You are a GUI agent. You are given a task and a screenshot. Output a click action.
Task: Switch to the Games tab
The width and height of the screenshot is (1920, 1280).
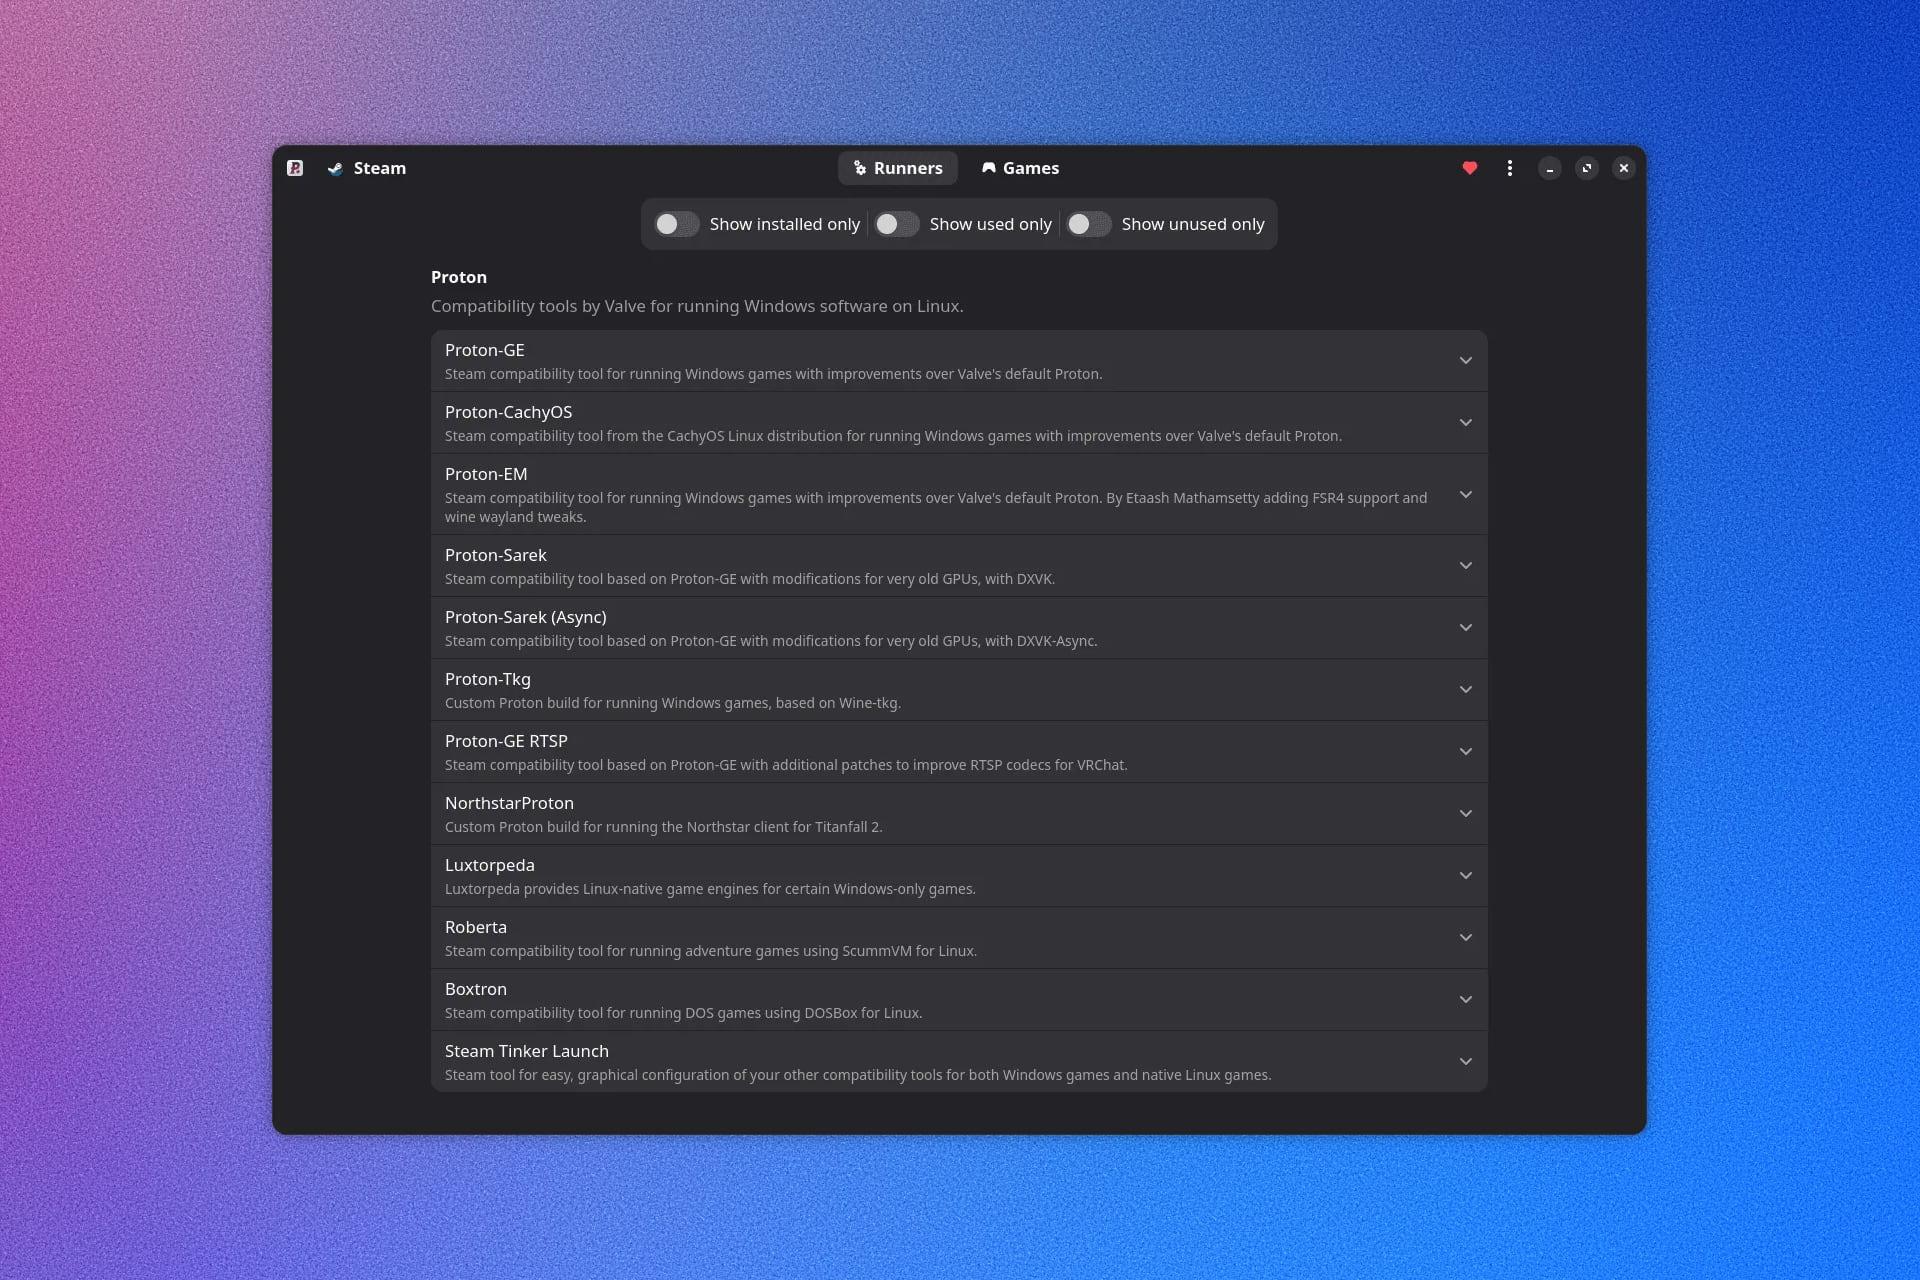[x=1020, y=168]
